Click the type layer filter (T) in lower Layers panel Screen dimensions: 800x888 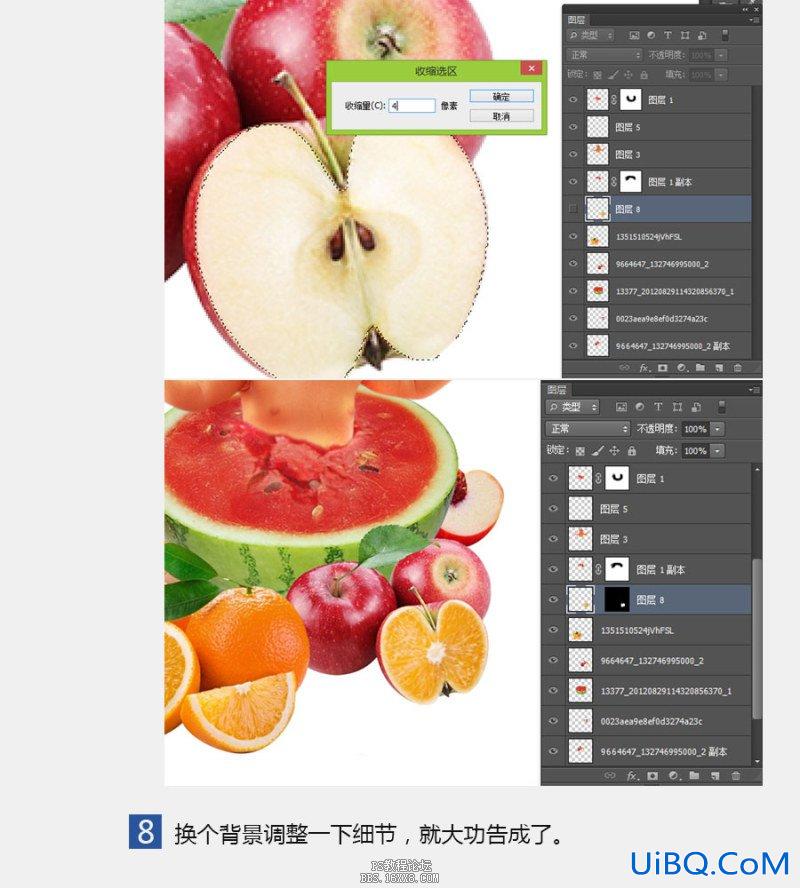click(x=658, y=407)
